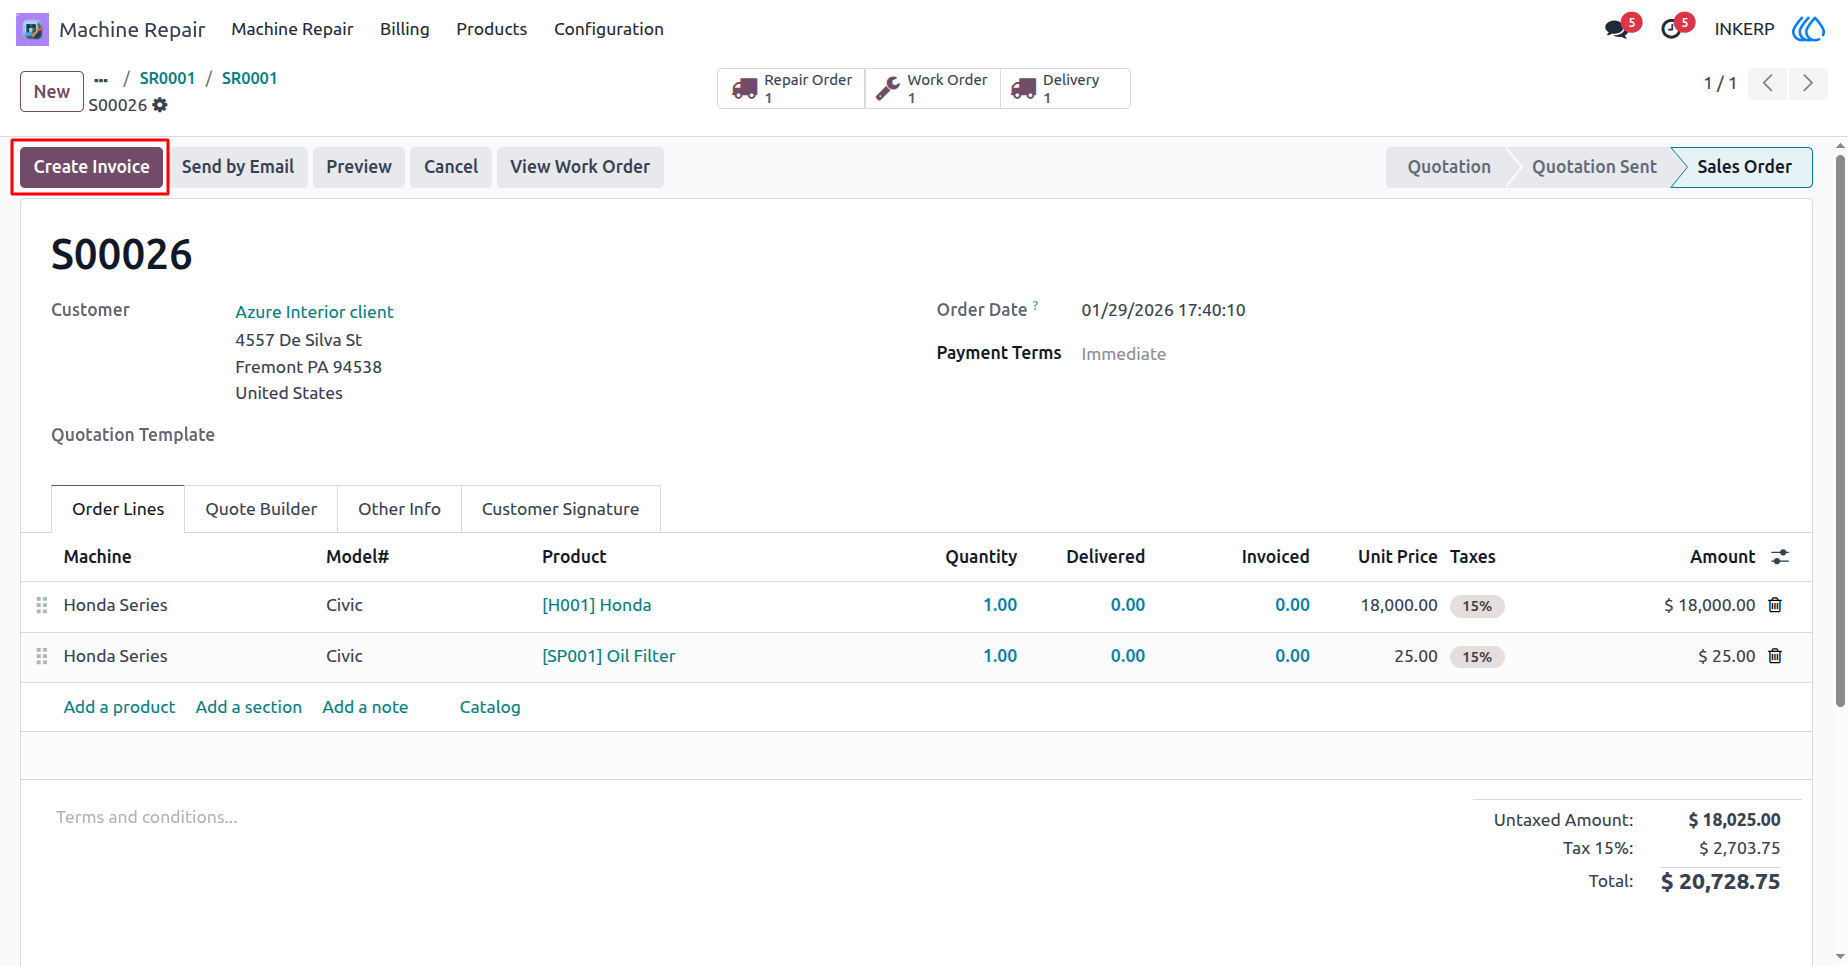Image resolution: width=1848 pixels, height=966 pixels.
Task: Delete the Honda order line
Action: coord(1775,605)
